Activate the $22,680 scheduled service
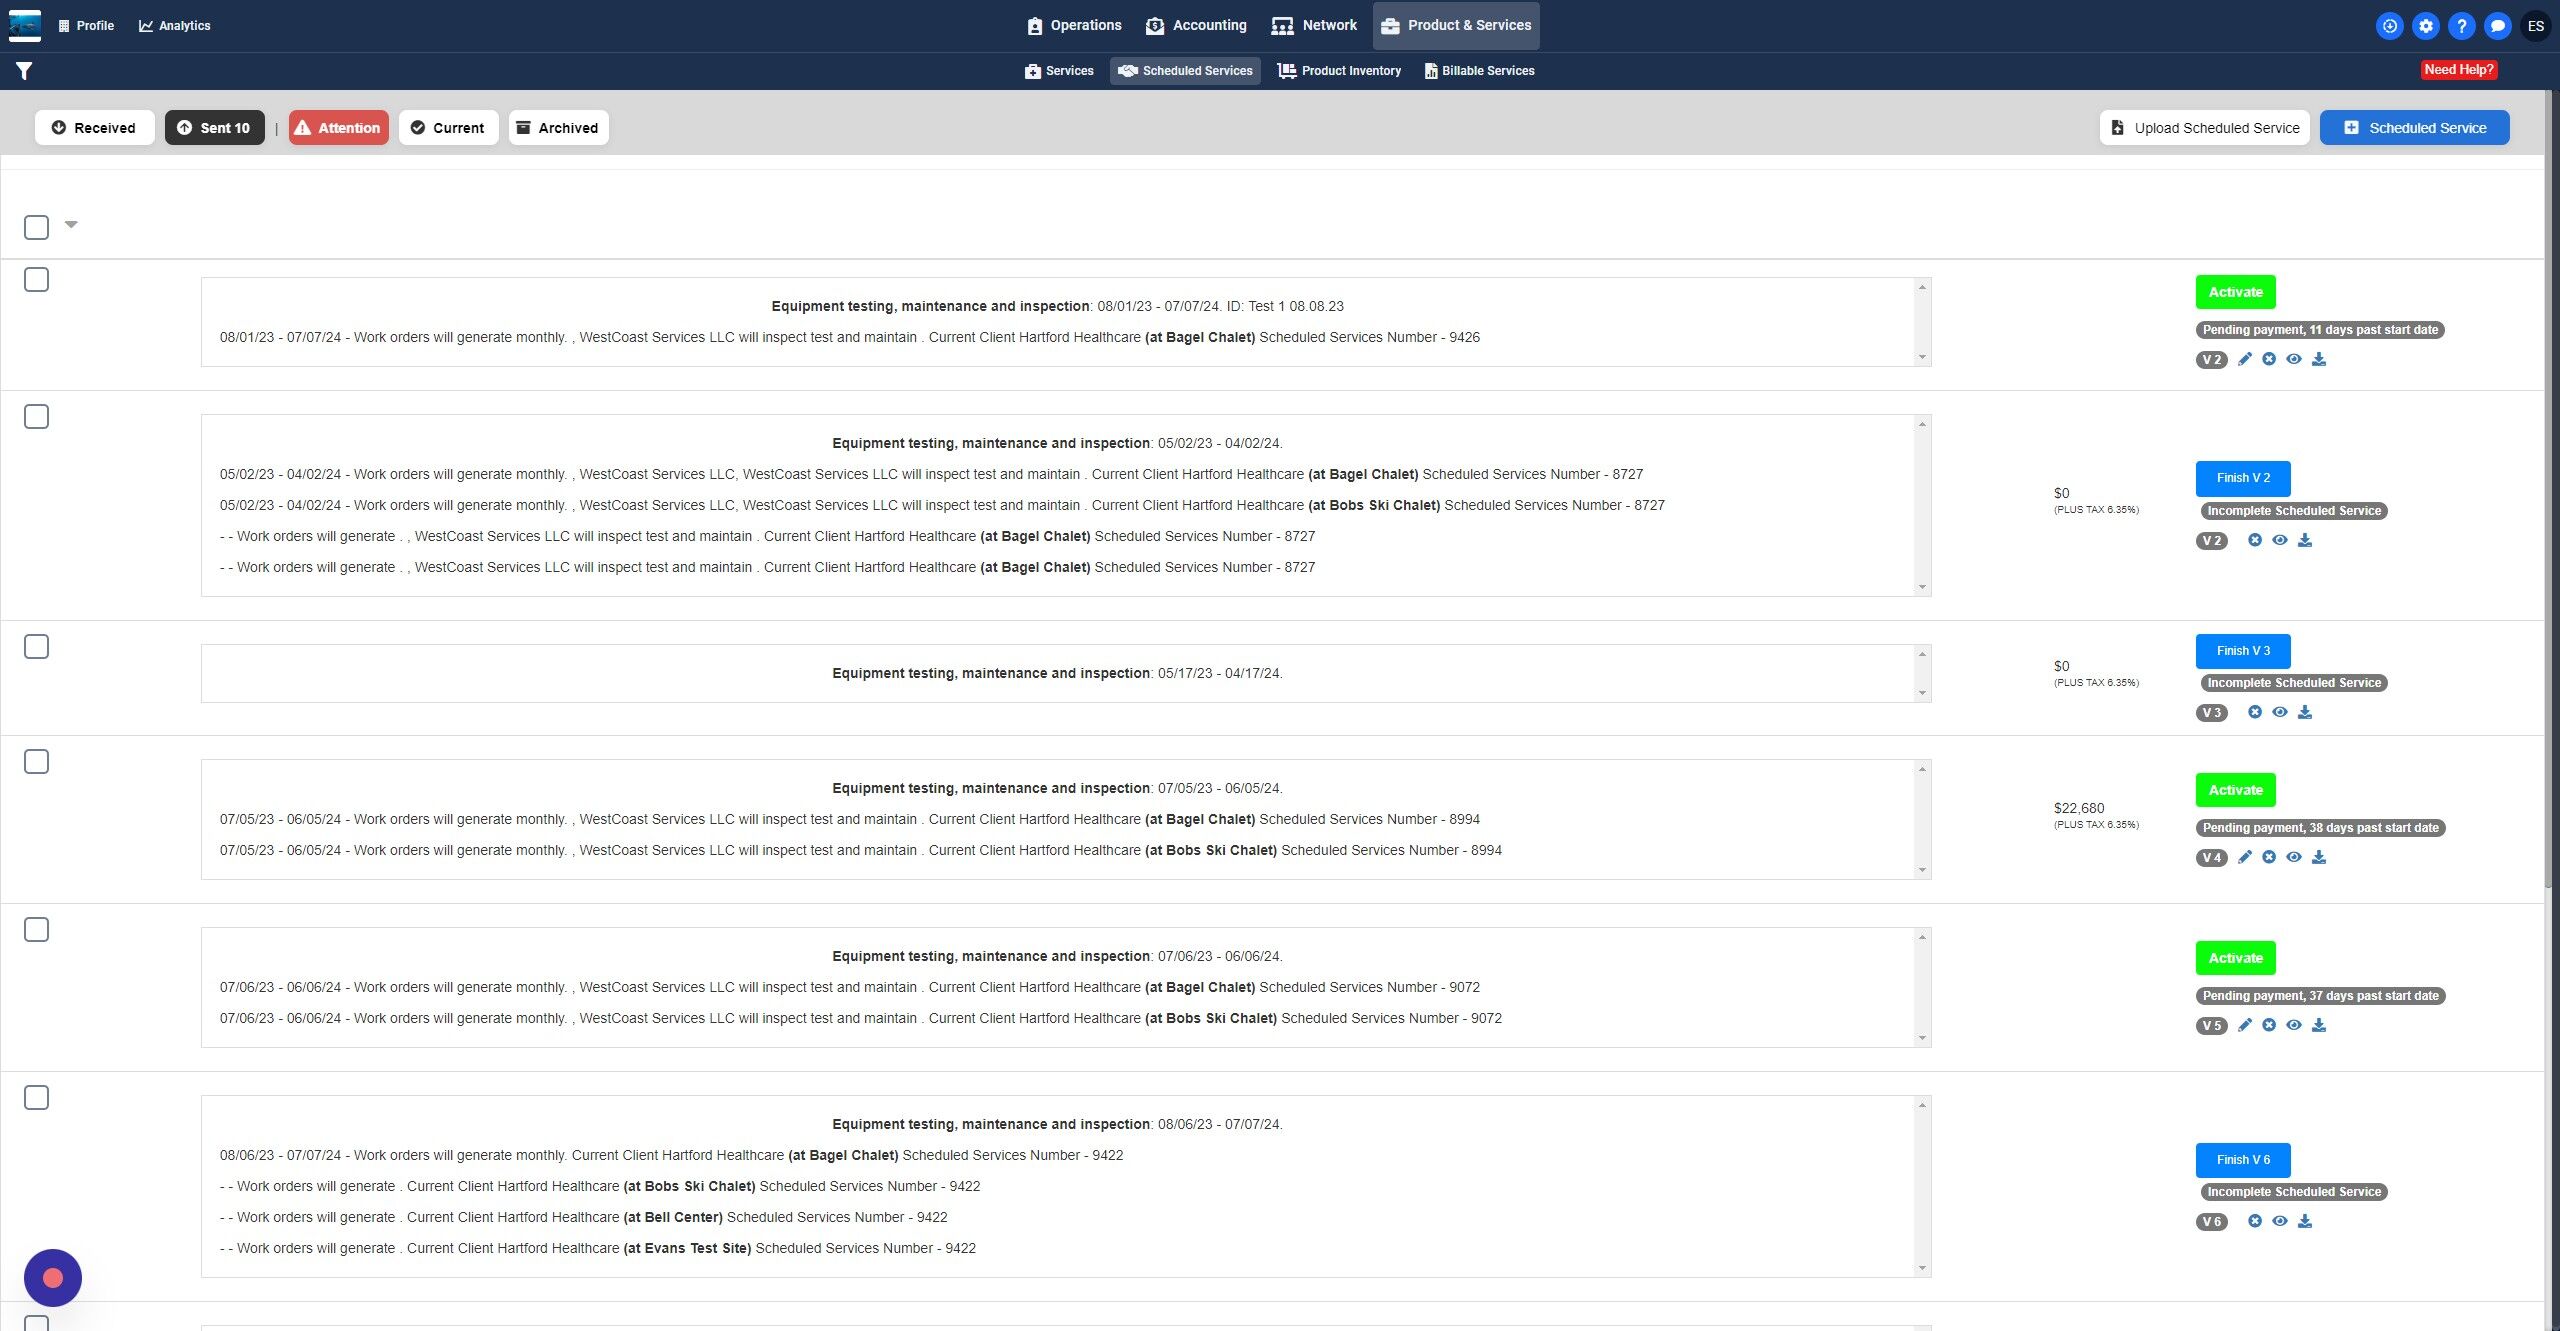The width and height of the screenshot is (2560, 1331). 2235,790
